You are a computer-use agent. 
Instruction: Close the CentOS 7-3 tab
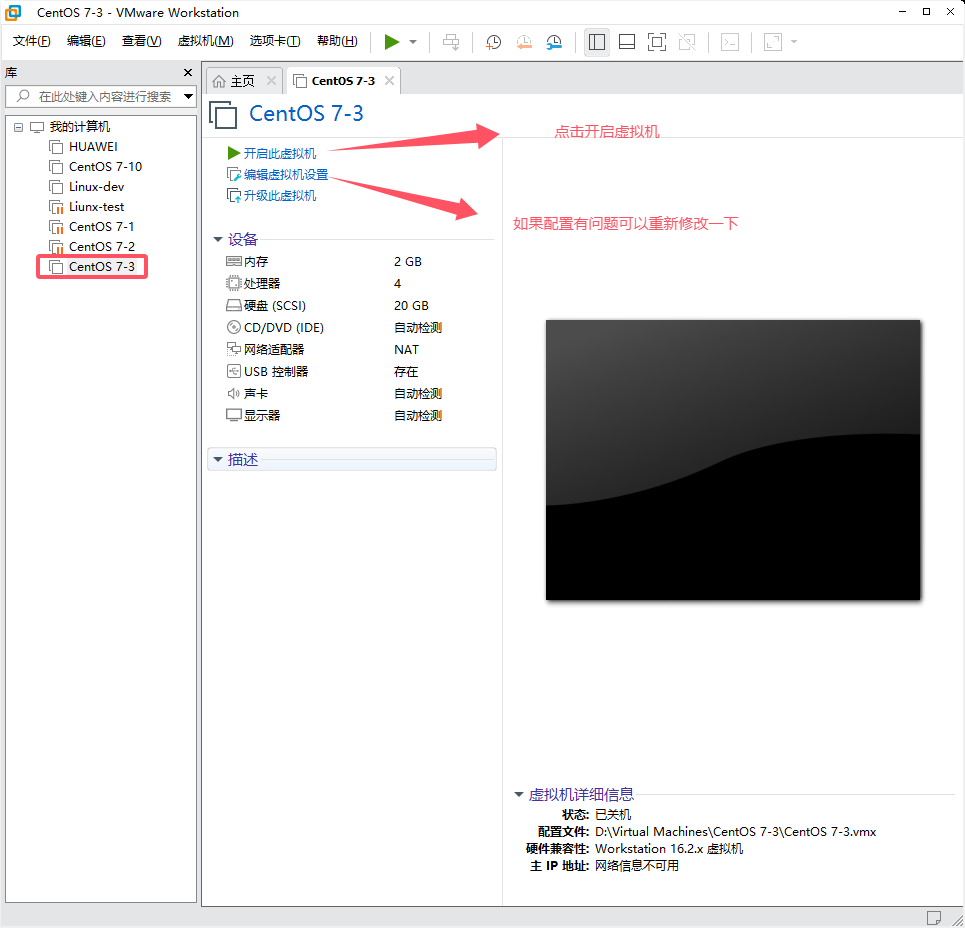[389, 81]
